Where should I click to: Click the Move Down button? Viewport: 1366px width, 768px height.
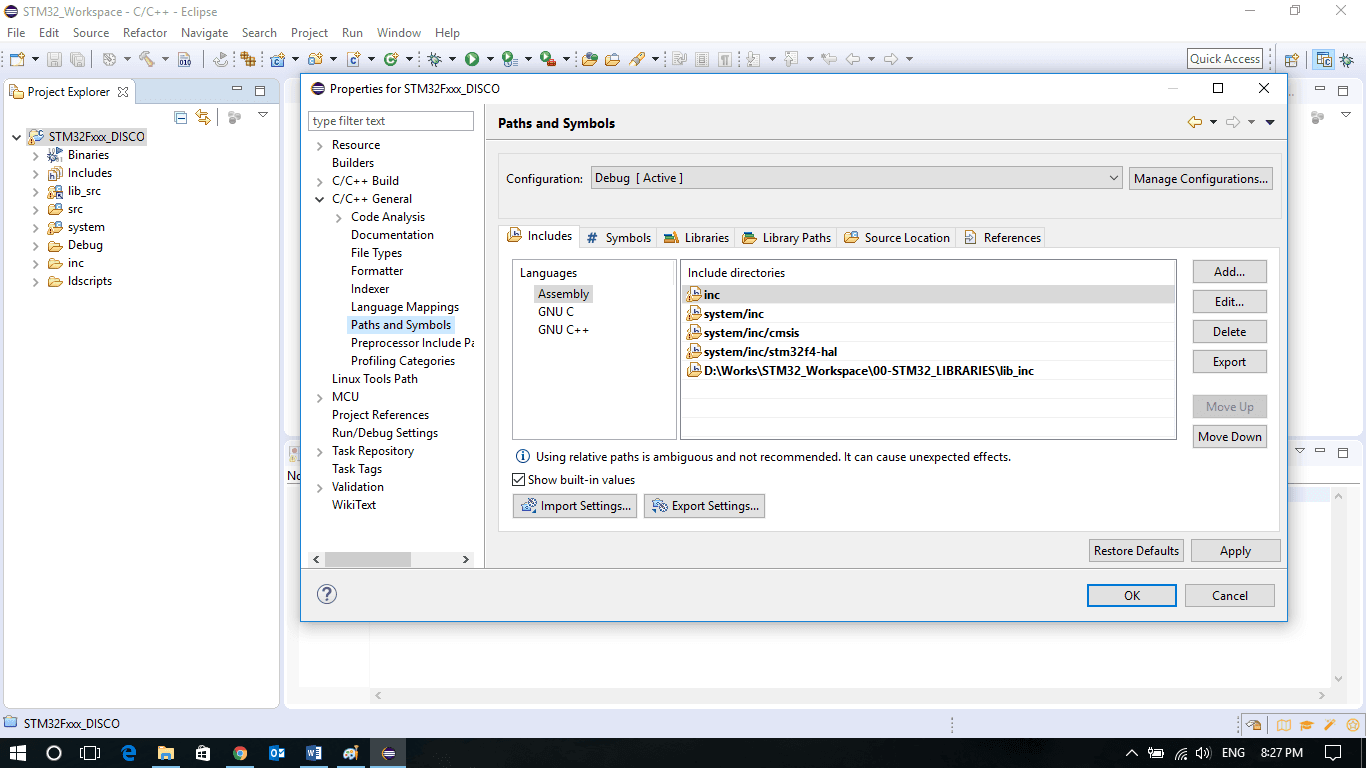1229,436
